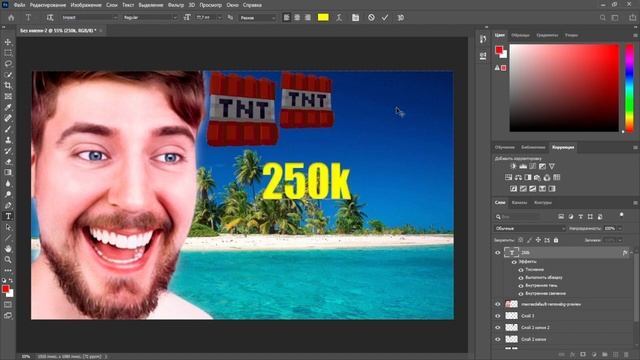Click the delete layer trash icon
Screen dimensions: 640x360
pyautogui.click(x=627, y=355)
